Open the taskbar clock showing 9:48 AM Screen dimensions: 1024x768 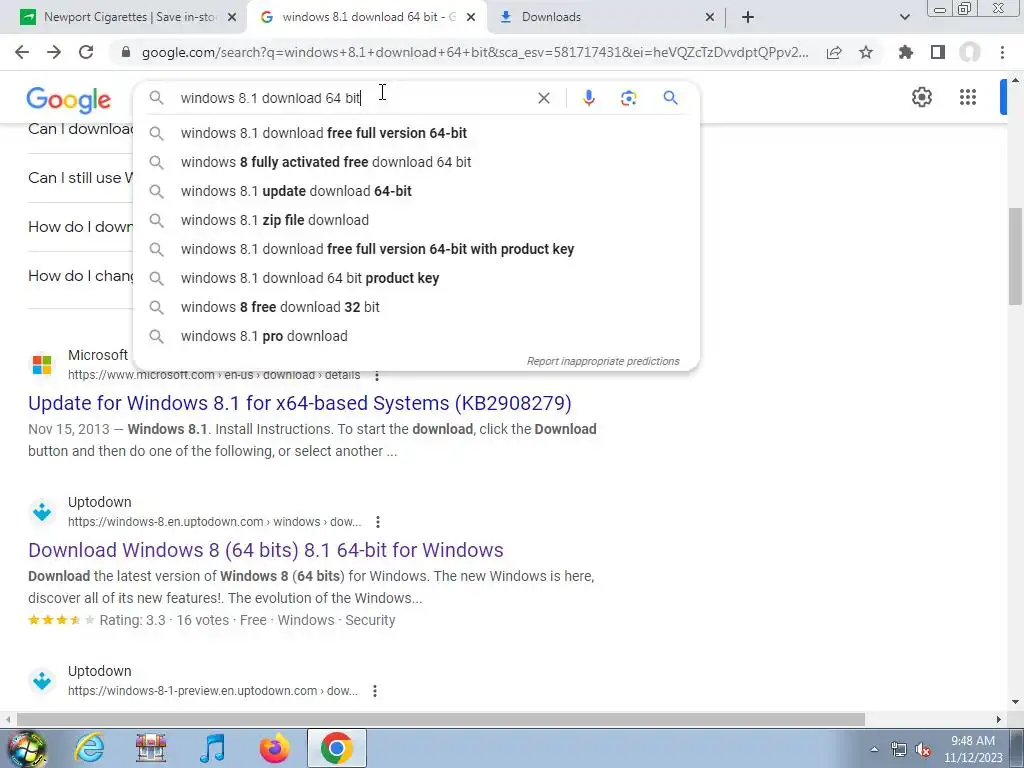click(972, 749)
